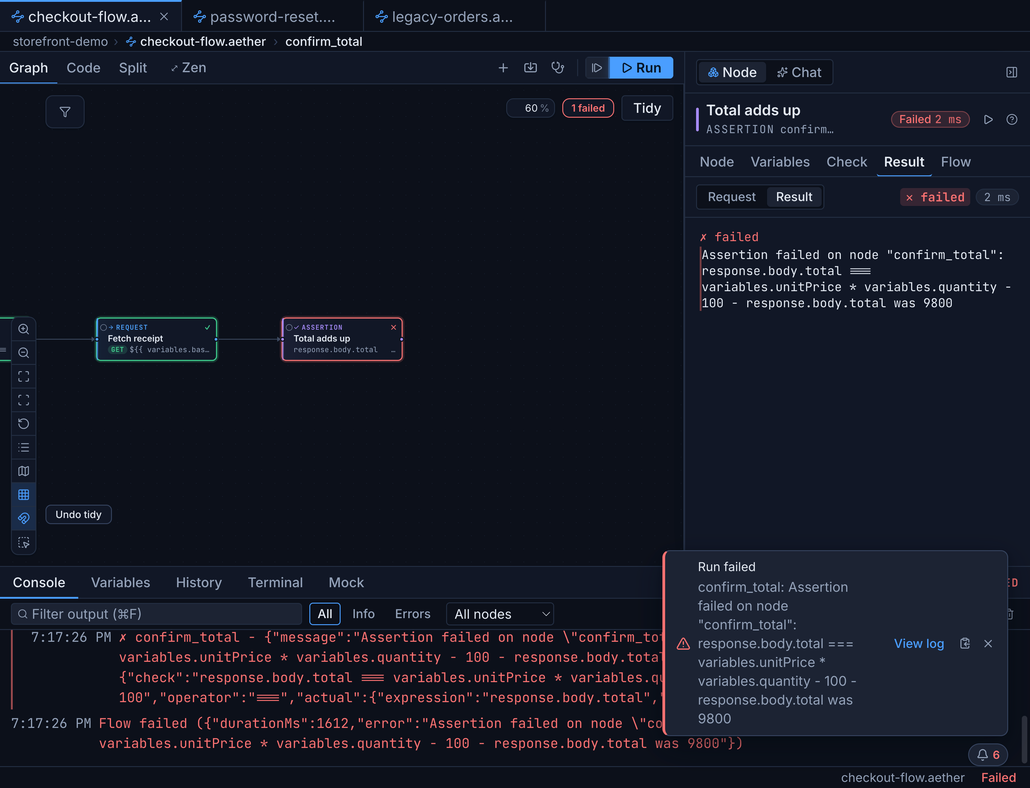Switch to the Split view tab
The image size is (1030, 788).
tap(133, 68)
